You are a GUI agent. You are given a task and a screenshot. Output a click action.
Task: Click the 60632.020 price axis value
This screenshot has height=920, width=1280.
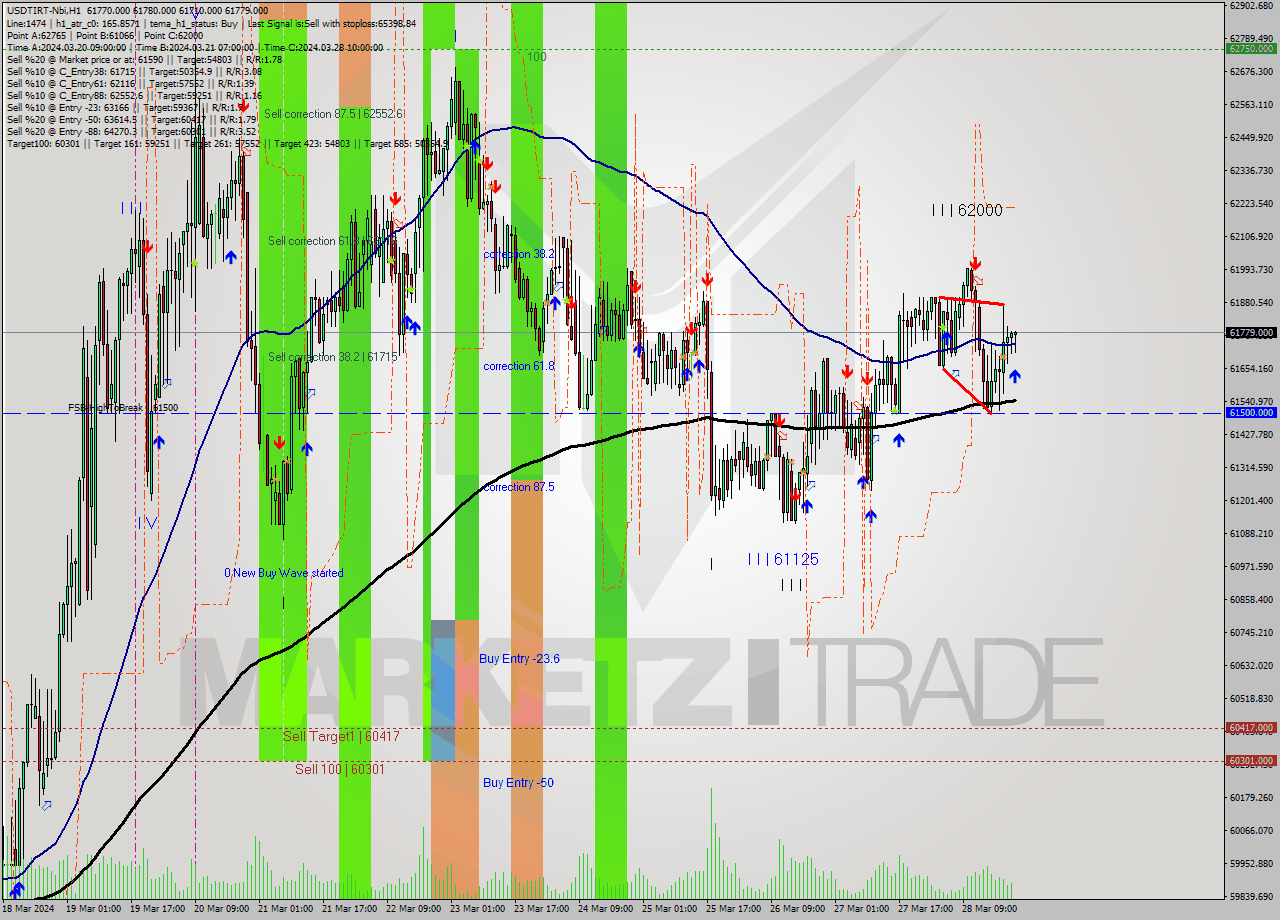tap(1251, 666)
